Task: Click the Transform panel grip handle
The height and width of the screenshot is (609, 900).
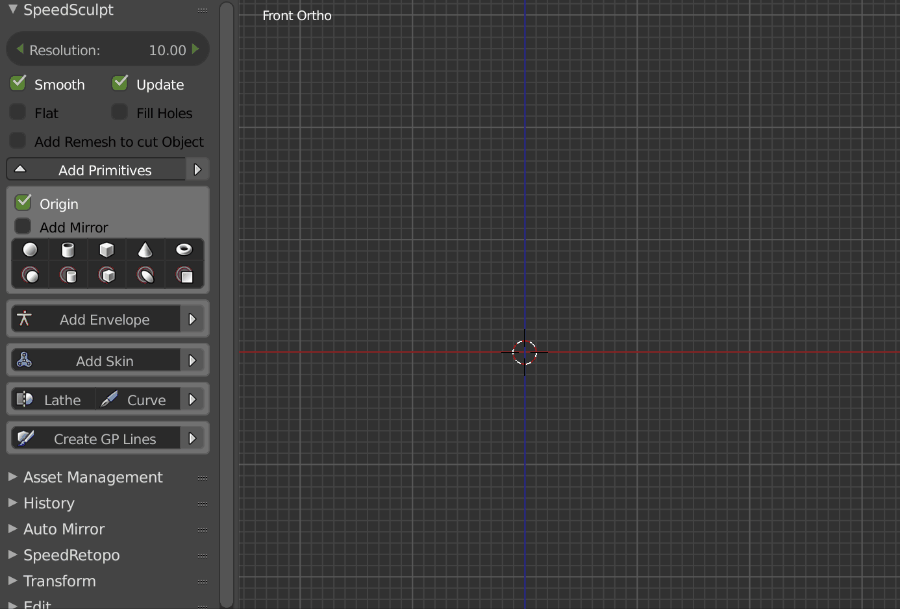Action: point(202,581)
